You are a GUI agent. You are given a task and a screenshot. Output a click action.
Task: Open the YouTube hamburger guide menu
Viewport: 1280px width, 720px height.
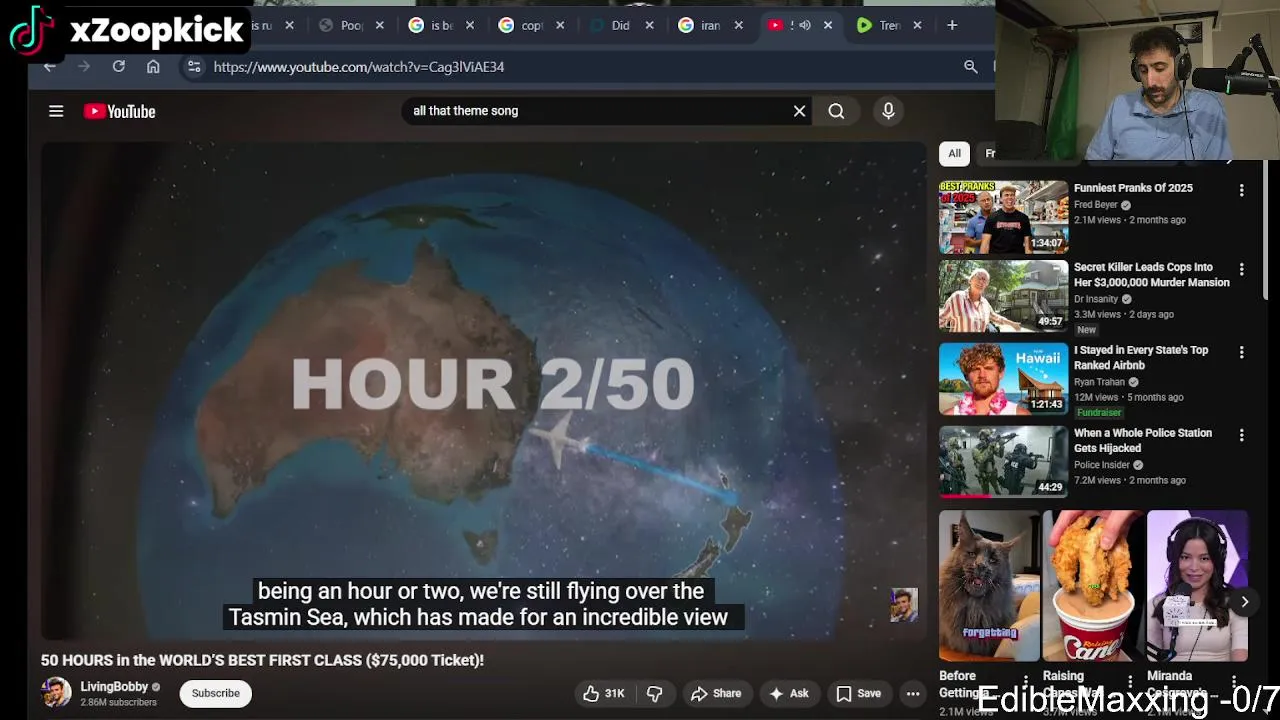(56, 111)
